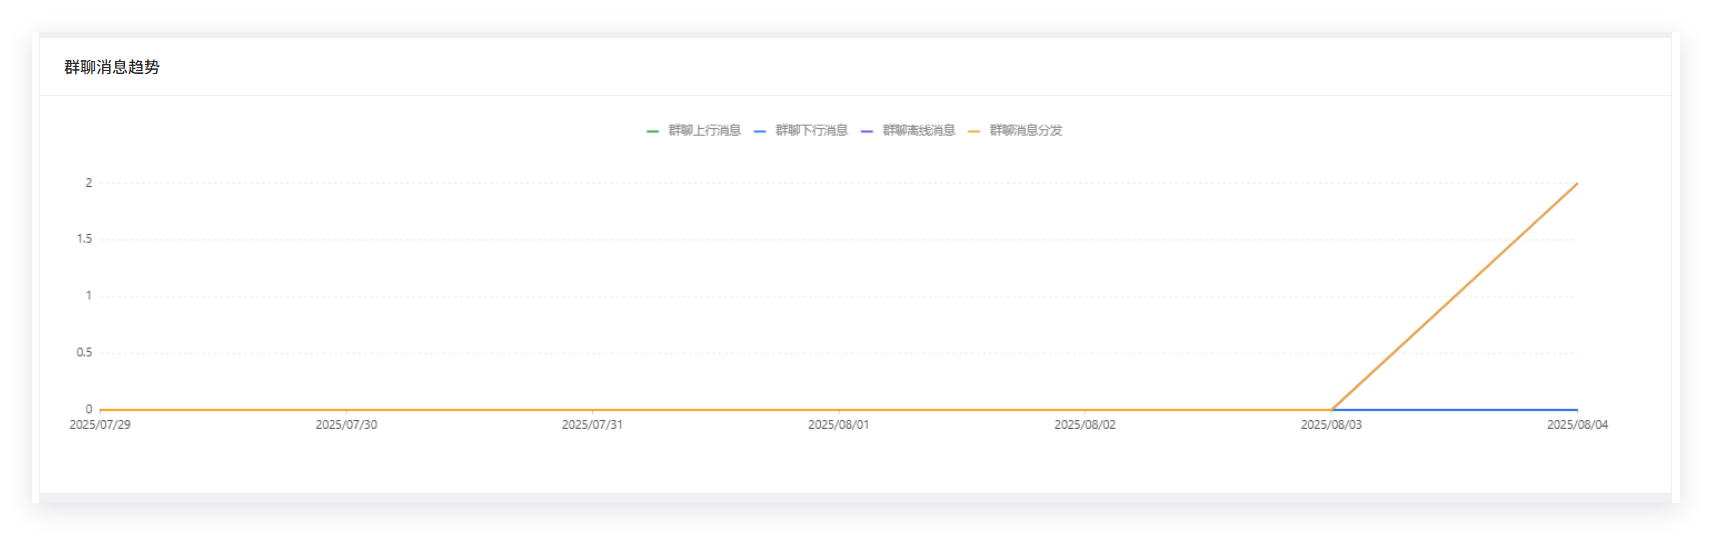Click the y-axis value 0.5 label
Image resolution: width=1712 pixels, height=535 pixels.
tap(84, 353)
